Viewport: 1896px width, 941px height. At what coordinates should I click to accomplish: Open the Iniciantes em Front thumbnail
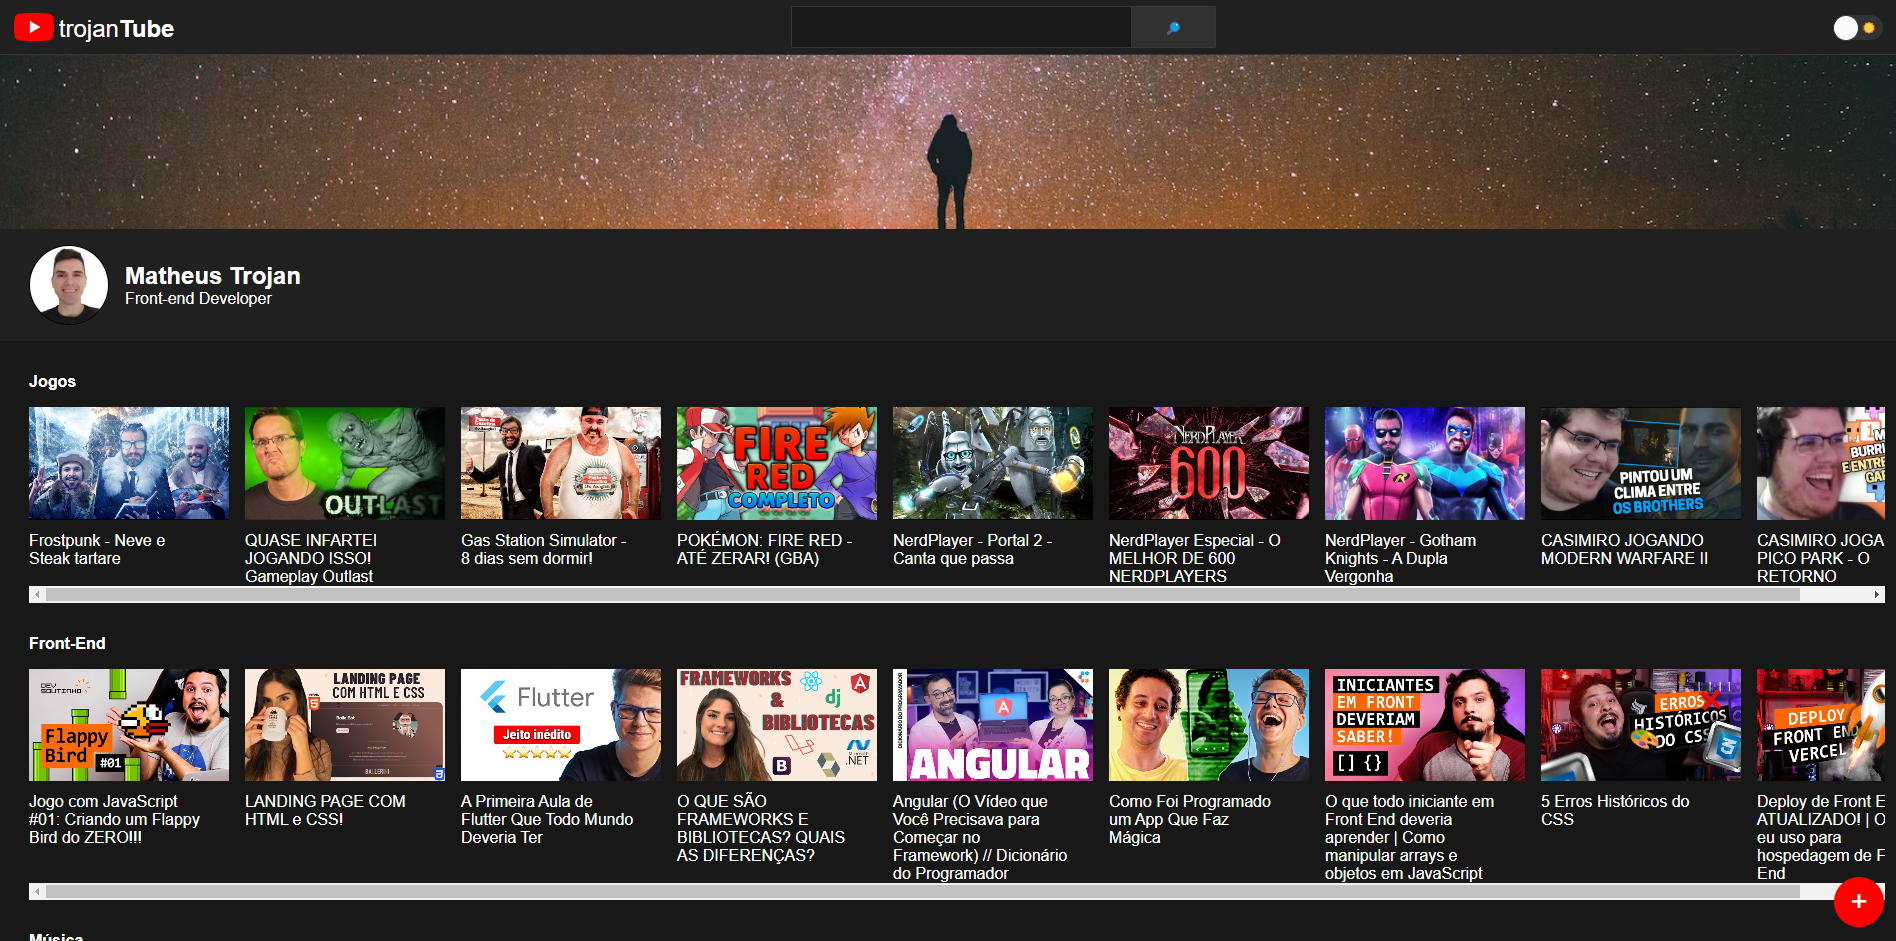(x=1425, y=725)
